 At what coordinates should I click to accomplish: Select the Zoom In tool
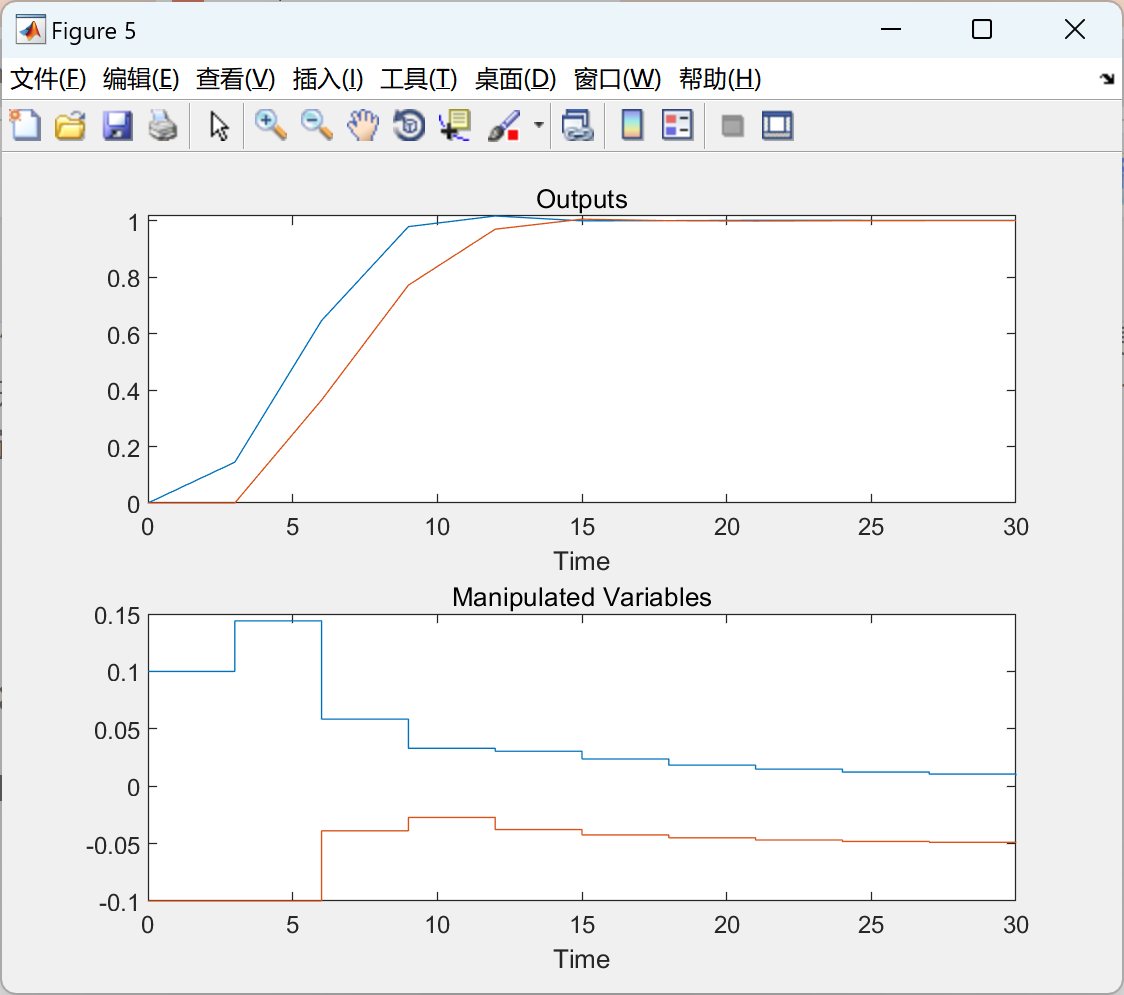[x=270, y=125]
